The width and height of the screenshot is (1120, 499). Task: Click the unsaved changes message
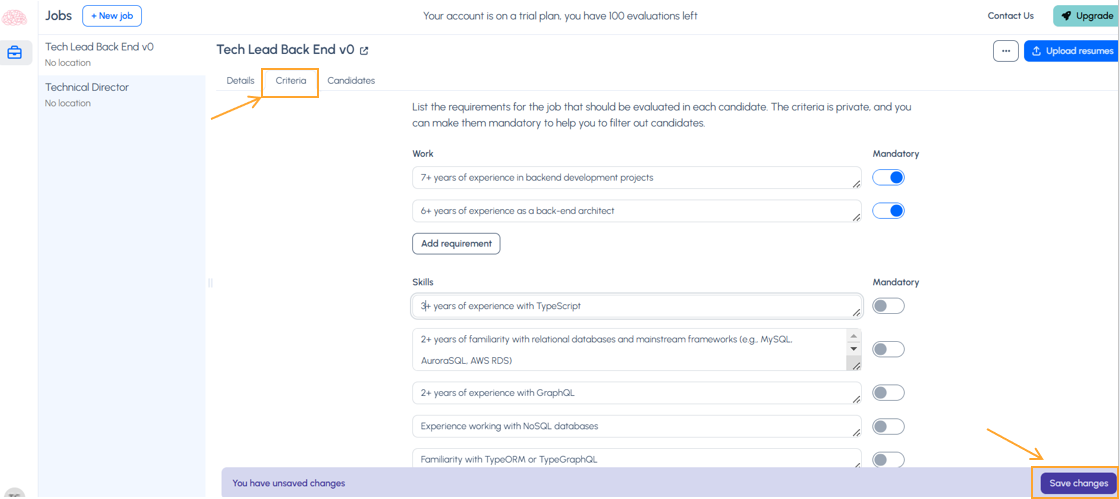[x=289, y=483]
